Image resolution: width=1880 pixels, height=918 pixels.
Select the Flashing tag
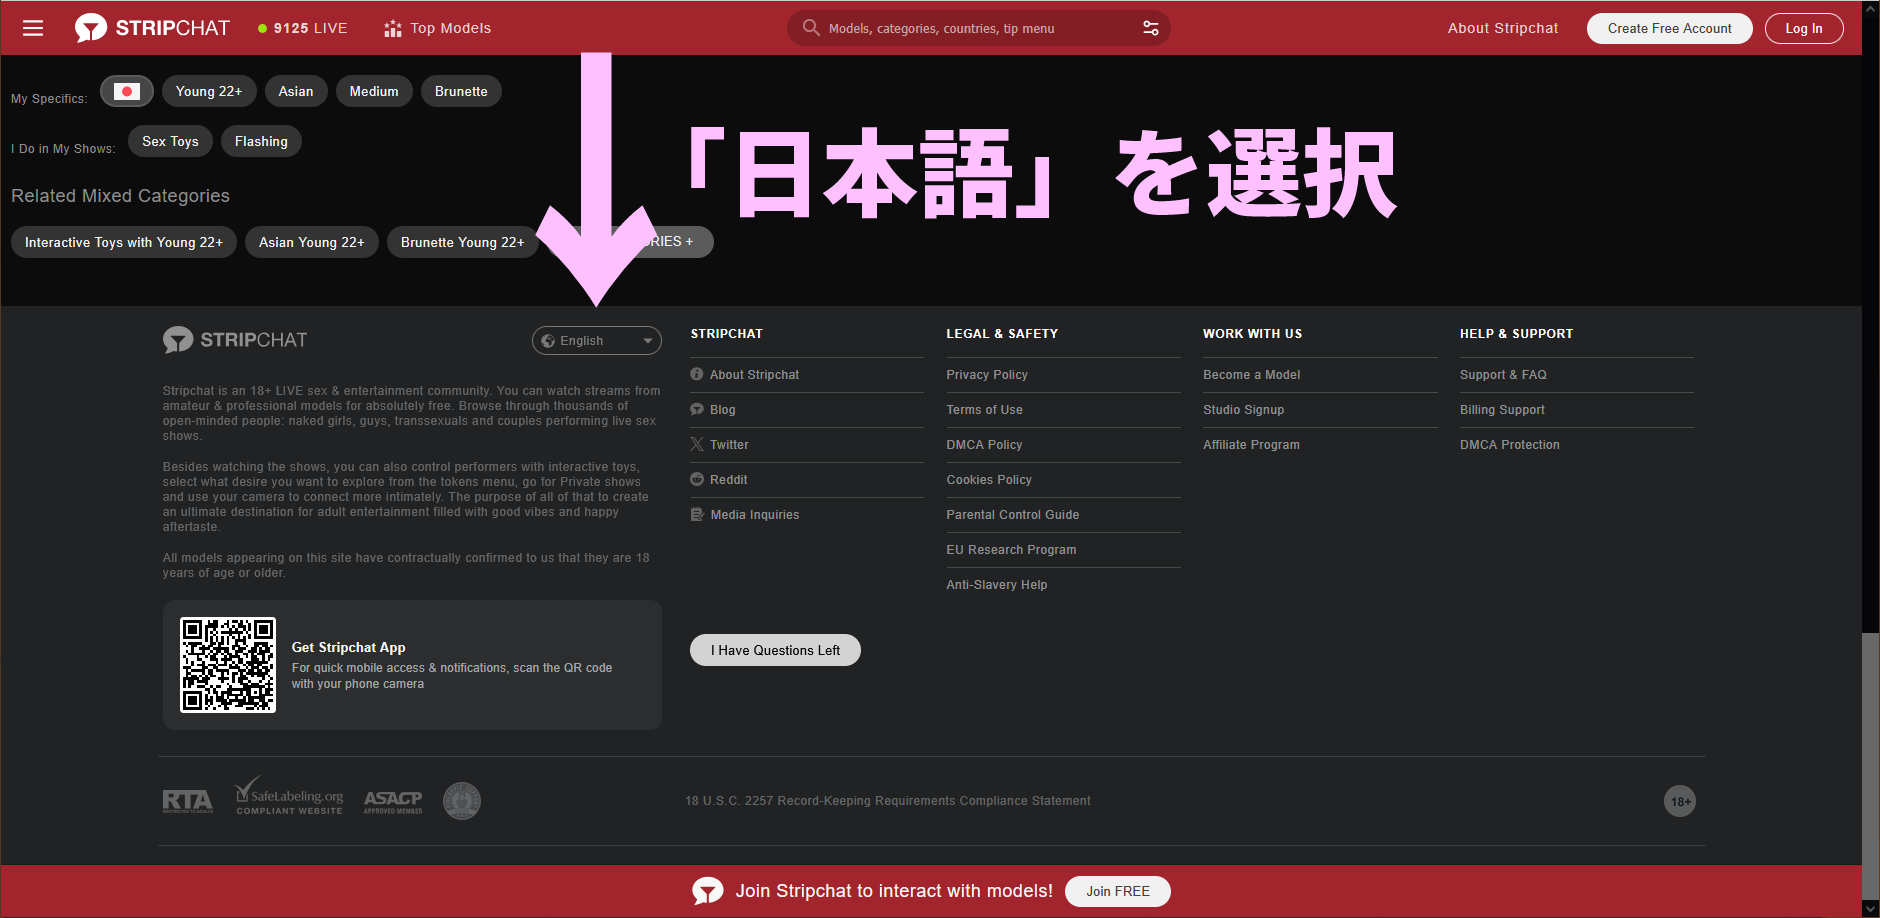click(x=261, y=141)
